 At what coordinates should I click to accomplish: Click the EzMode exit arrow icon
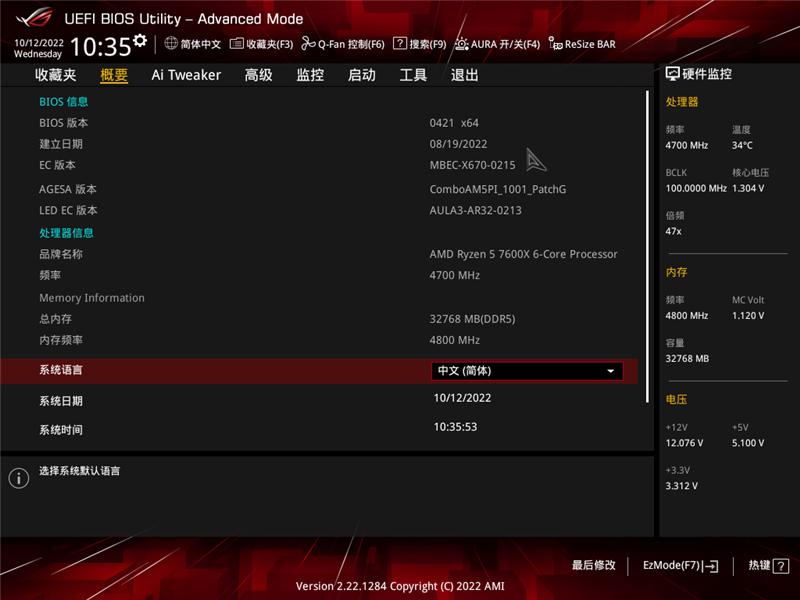click(711, 566)
